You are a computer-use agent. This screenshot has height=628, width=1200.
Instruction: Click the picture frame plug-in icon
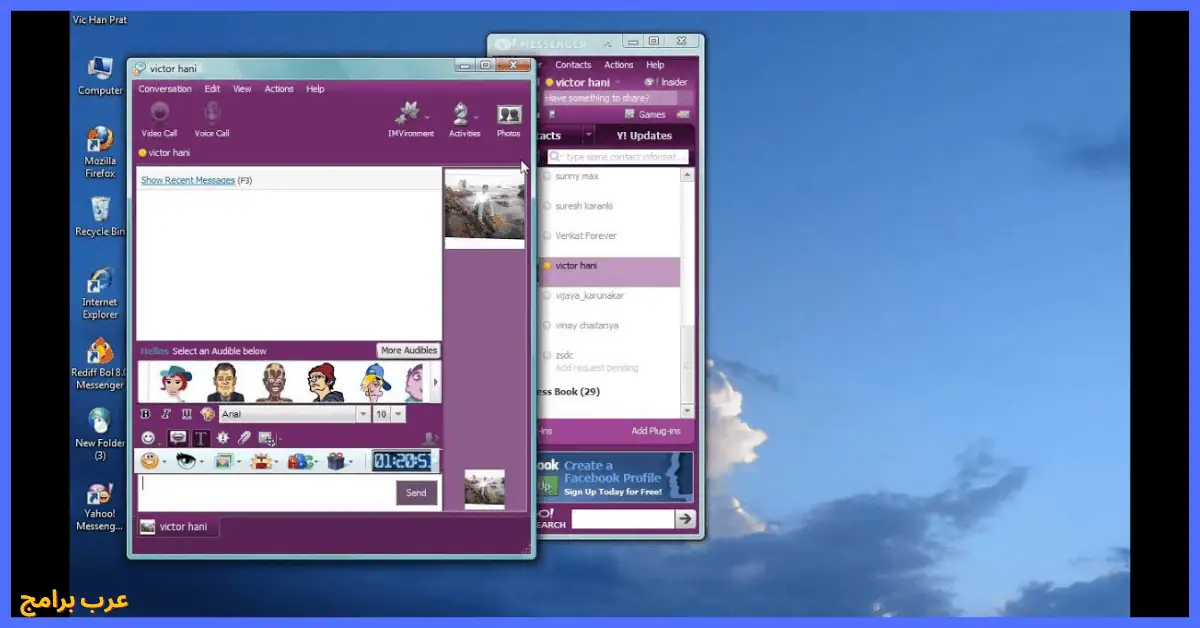(x=224, y=461)
